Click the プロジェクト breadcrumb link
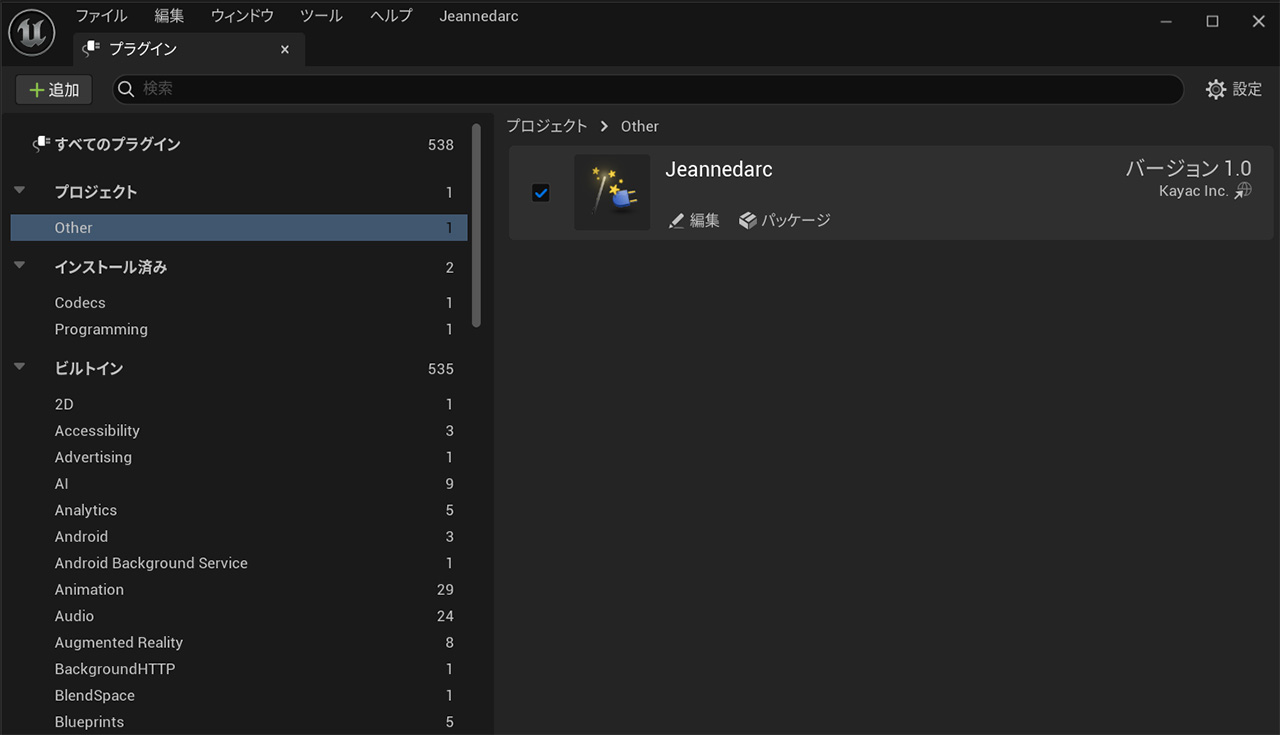This screenshot has width=1280, height=735. 547,126
